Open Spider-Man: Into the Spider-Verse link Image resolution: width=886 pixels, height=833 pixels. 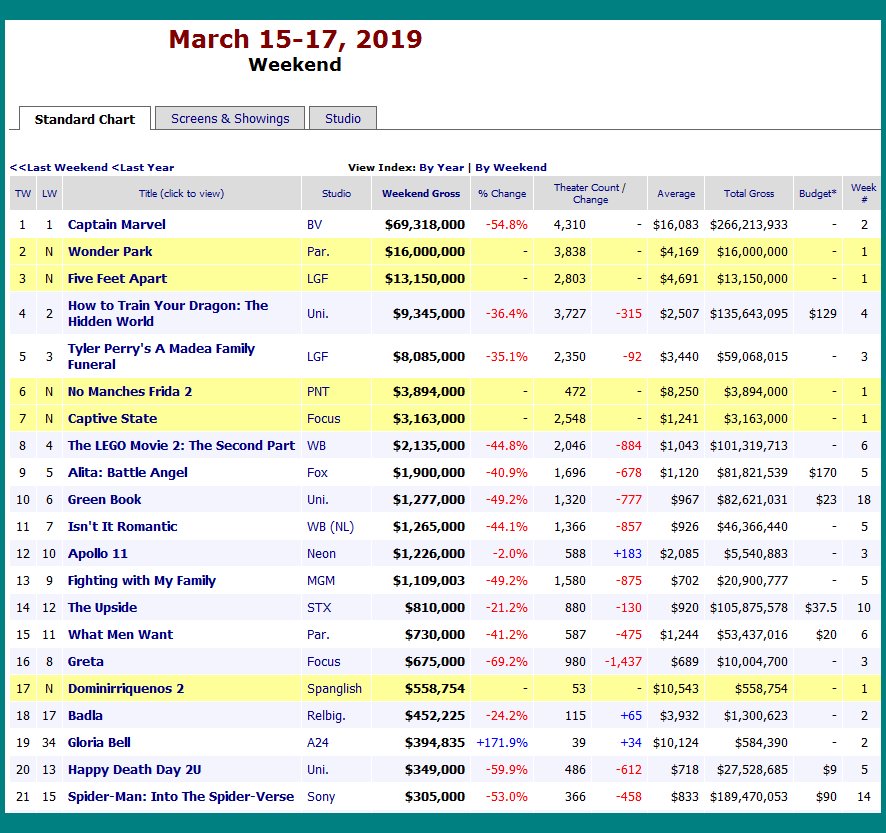(x=180, y=797)
